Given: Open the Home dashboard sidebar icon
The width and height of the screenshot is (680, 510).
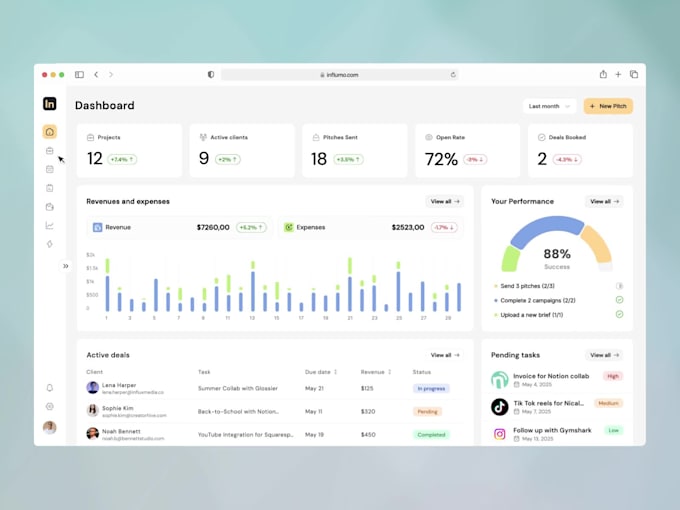Looking at the screenshot, I should click(49, 131).
